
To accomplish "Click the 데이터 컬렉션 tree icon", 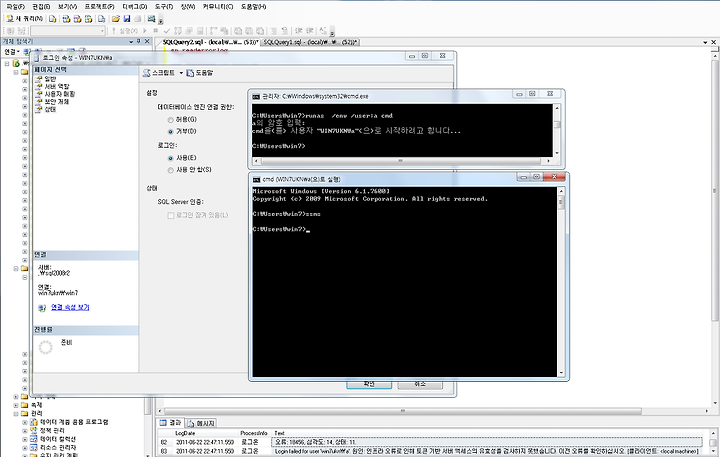I will [x=34, y=439].
